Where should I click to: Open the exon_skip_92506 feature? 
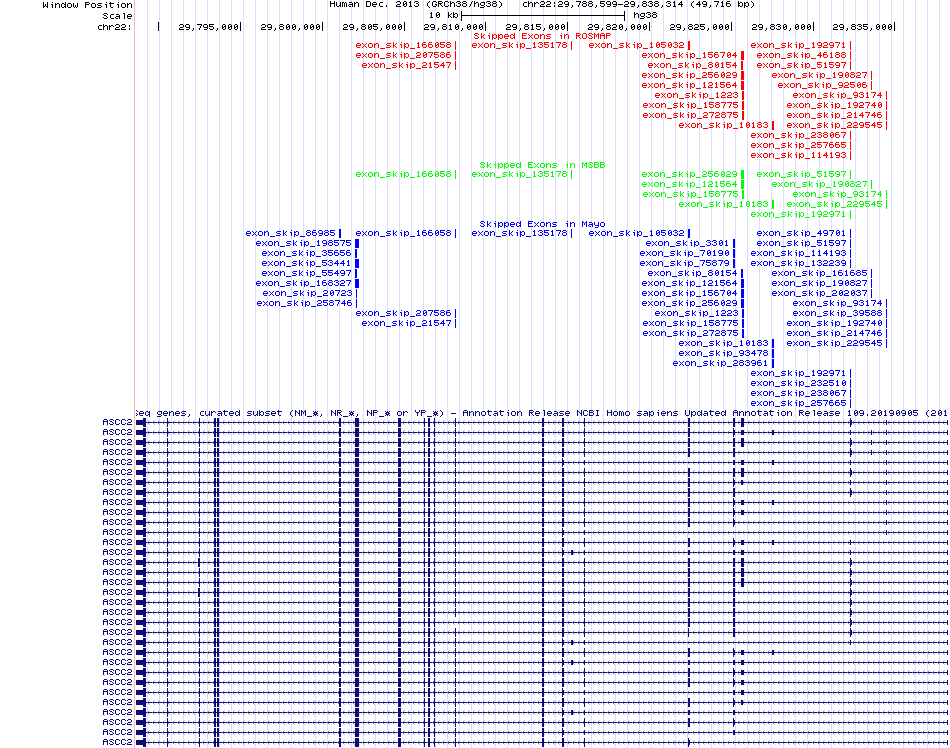811,85
